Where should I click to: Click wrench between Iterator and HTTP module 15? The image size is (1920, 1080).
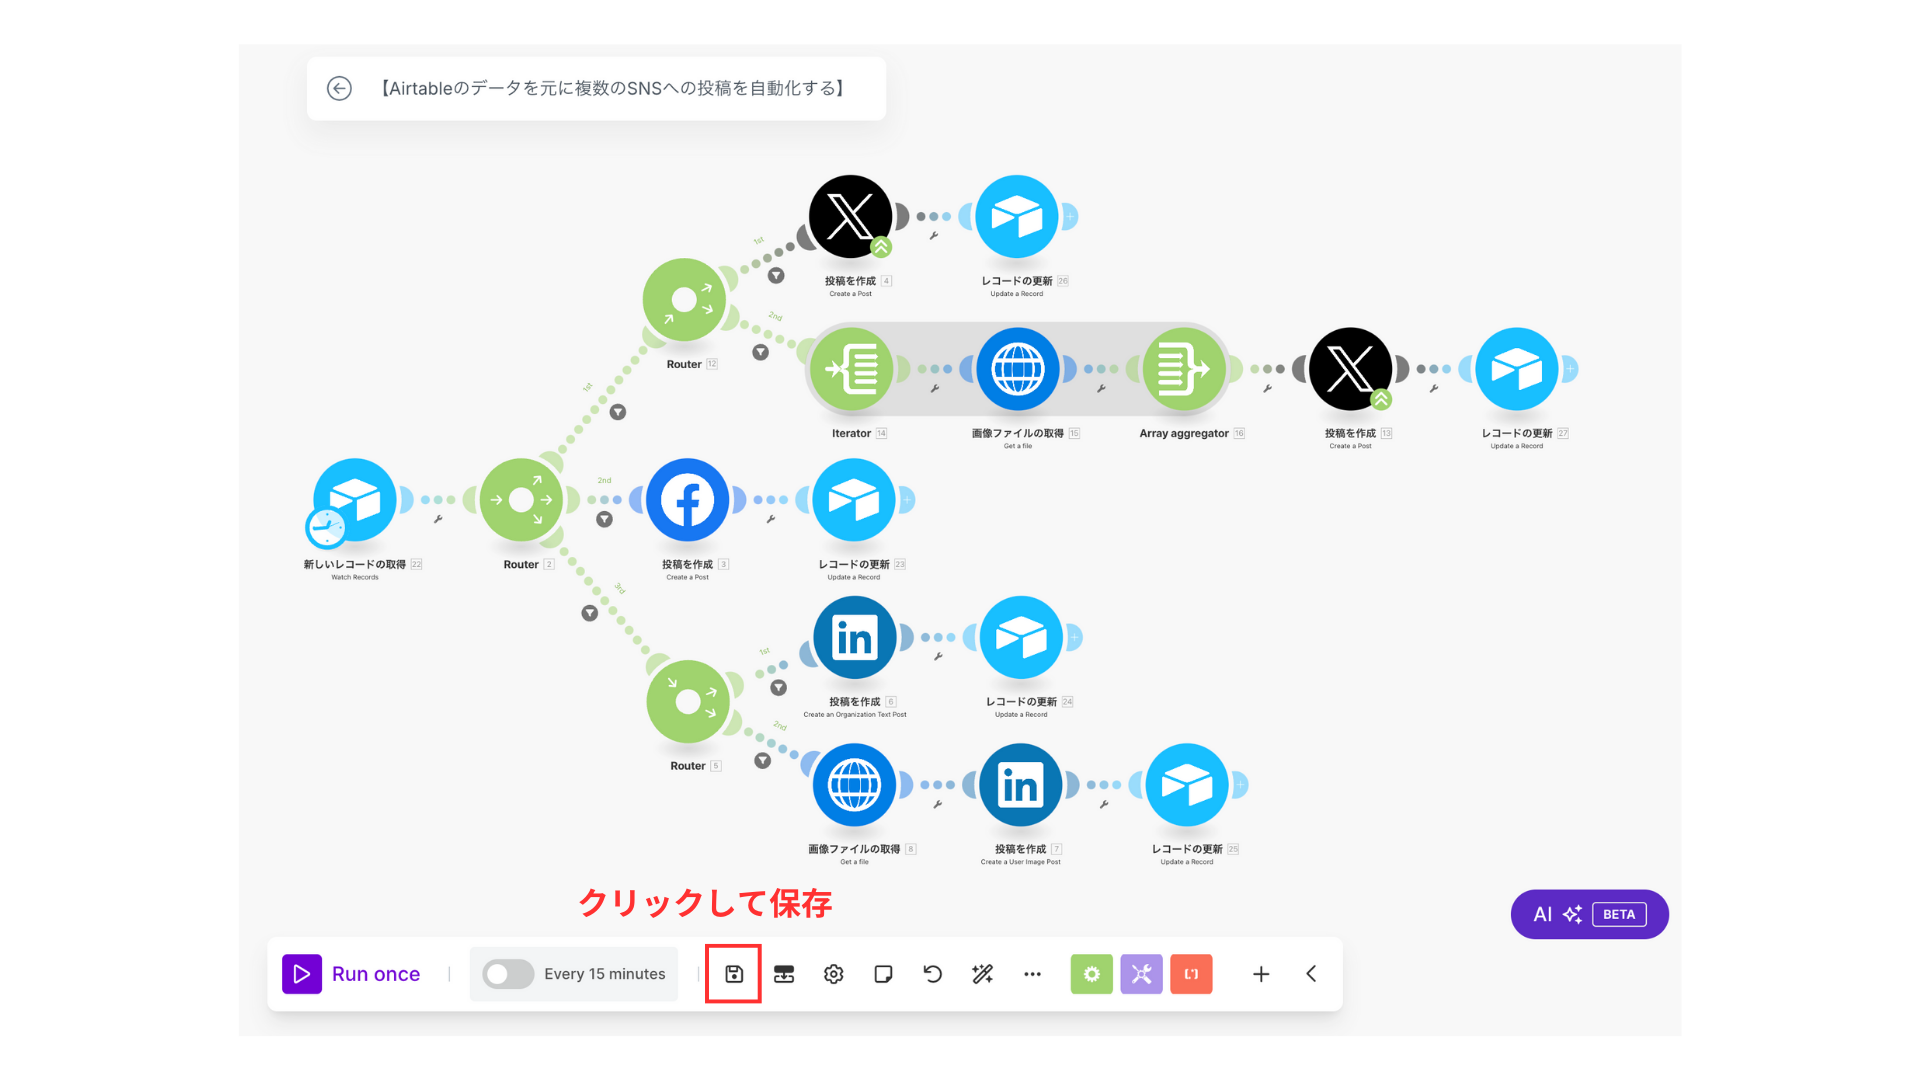click(935, 388)
